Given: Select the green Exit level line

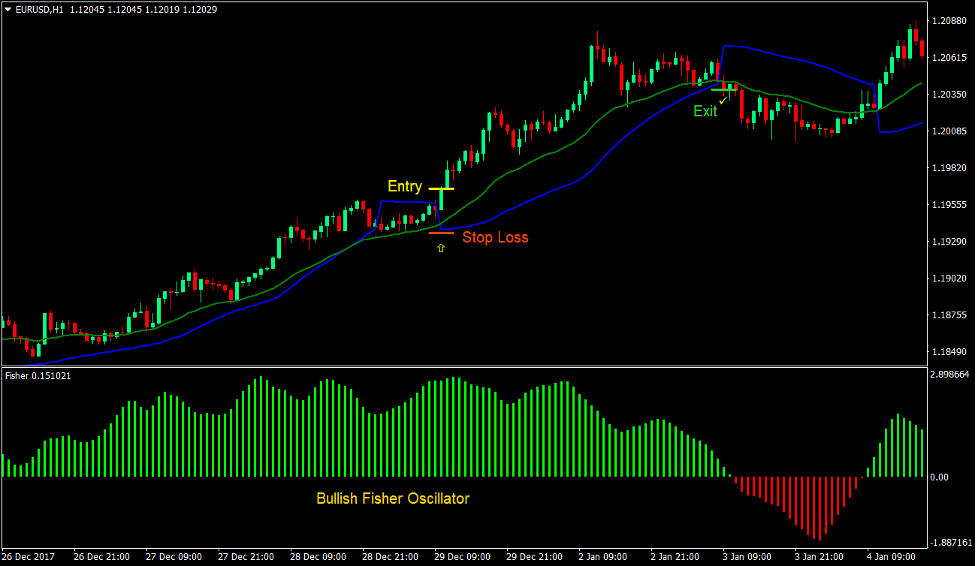Looking at the screenshot, I should [x=724, y=90].
